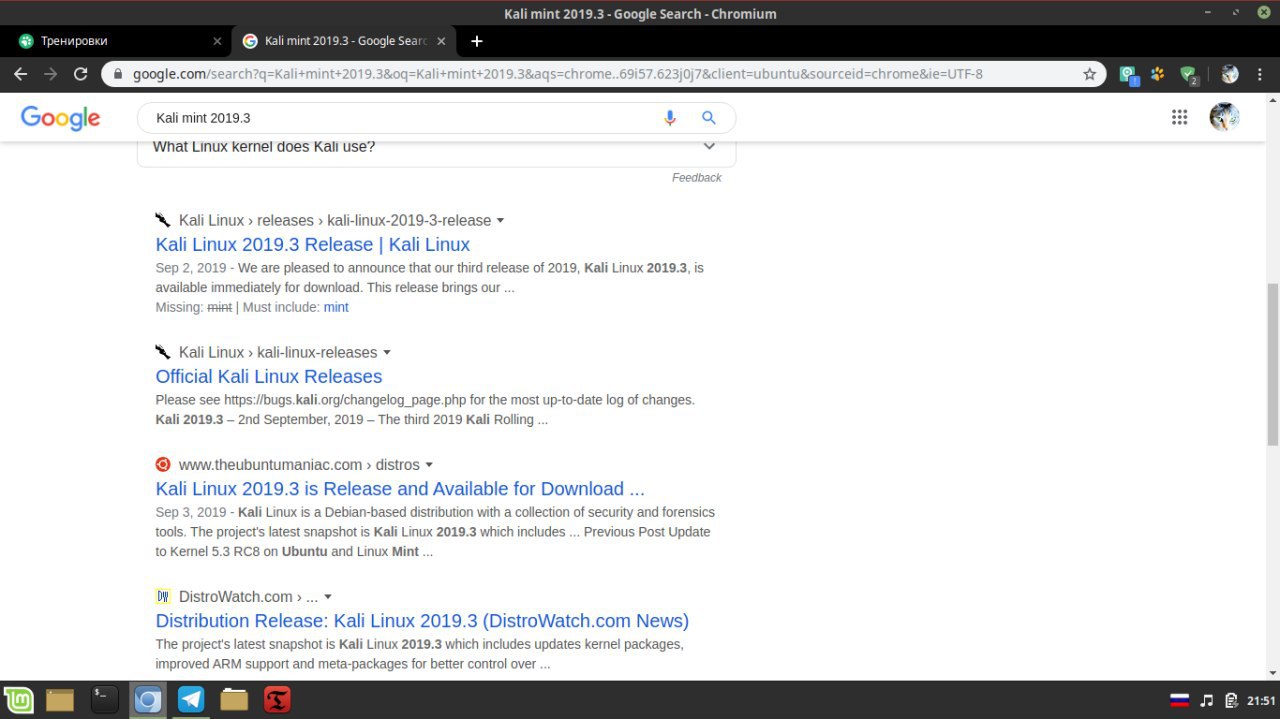The height and width of the screenshot is (719, 1280).
Task: Open the Google apps grid
Action: tap(1180, 117)
